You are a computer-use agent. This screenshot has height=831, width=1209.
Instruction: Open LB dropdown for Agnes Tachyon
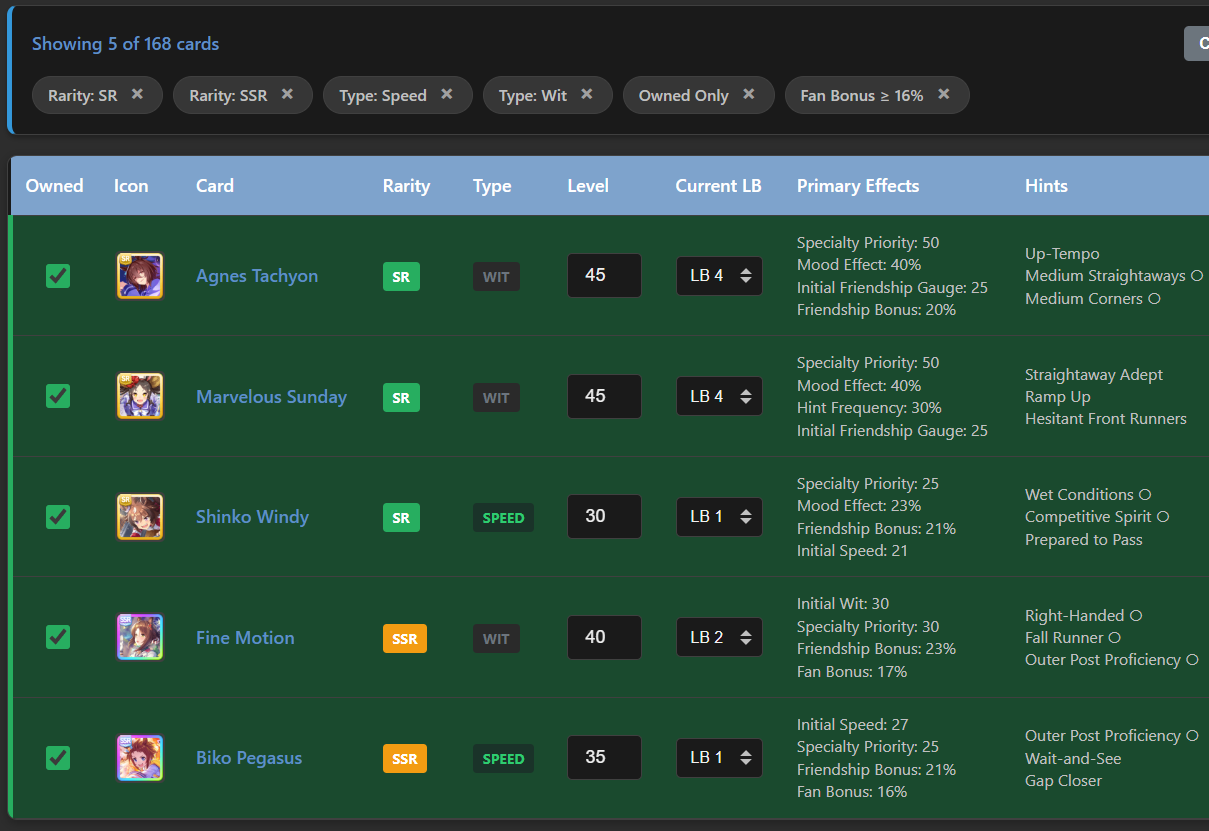click(719, 276)
